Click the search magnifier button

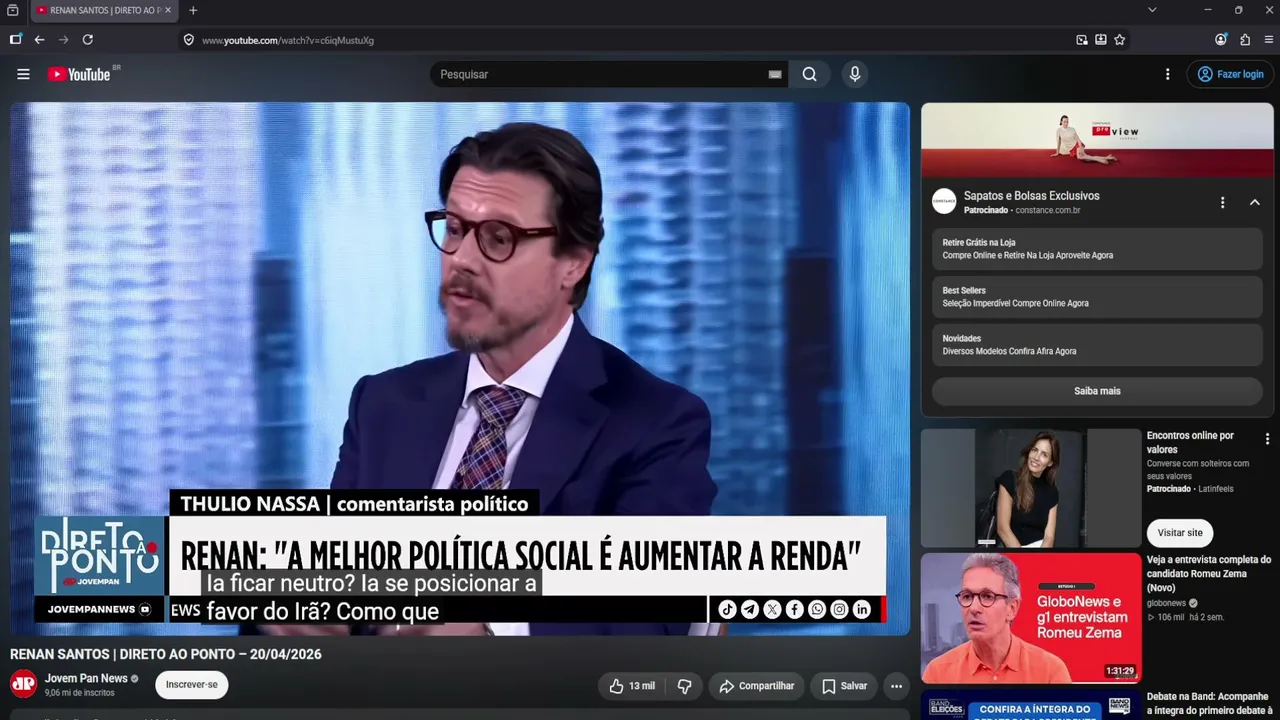coord(809,74)
